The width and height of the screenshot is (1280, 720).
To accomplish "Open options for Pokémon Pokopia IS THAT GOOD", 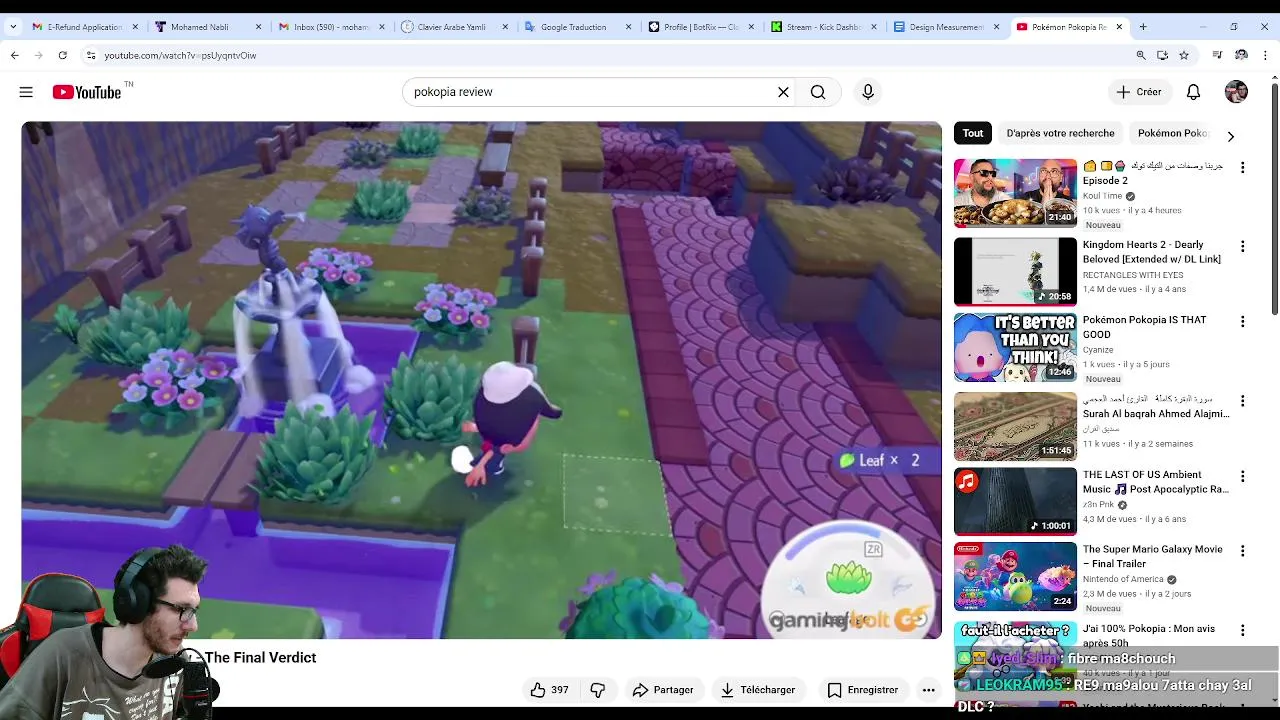I will click(1243, 322).
